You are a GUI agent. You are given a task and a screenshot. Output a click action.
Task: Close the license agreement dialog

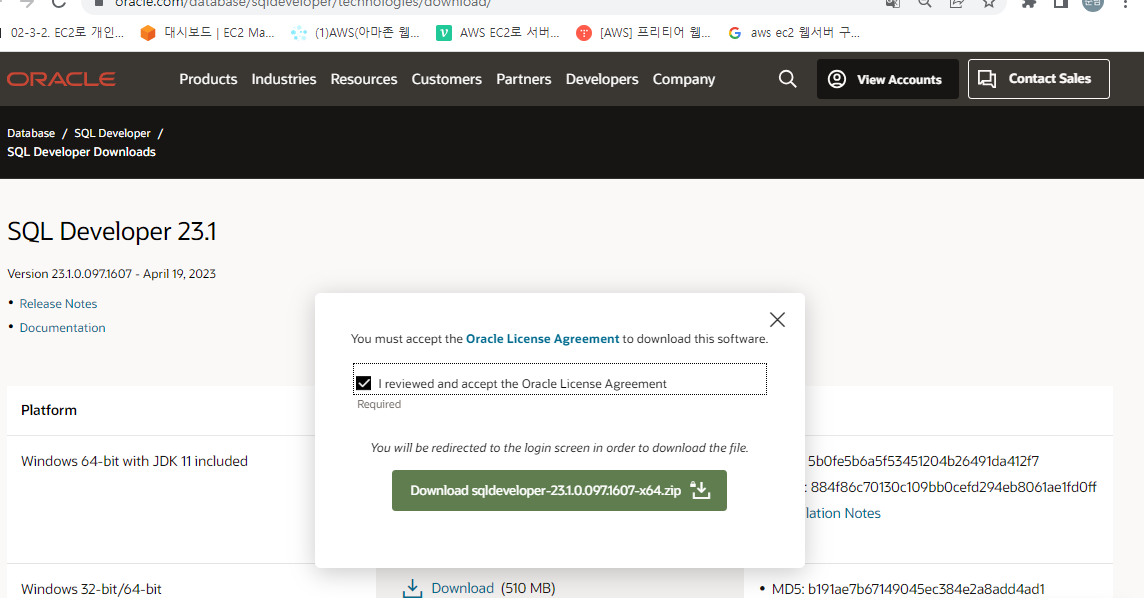pyautogui.click(x=777, y=319)
